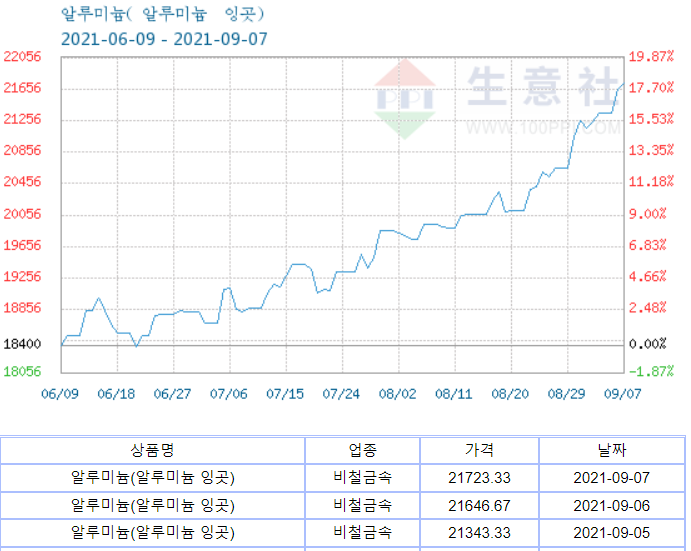The width and height of the screenshot is (691, 551).
Task: Click the percentage label 11.18%
Action: 651,182
